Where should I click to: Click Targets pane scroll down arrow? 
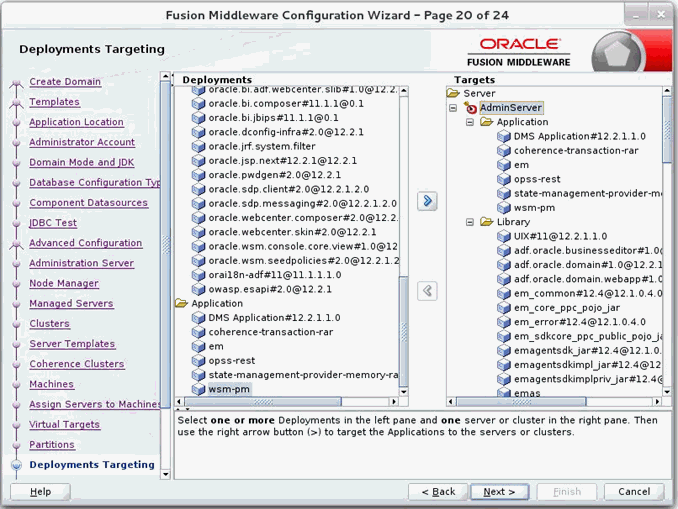[667, 392]
